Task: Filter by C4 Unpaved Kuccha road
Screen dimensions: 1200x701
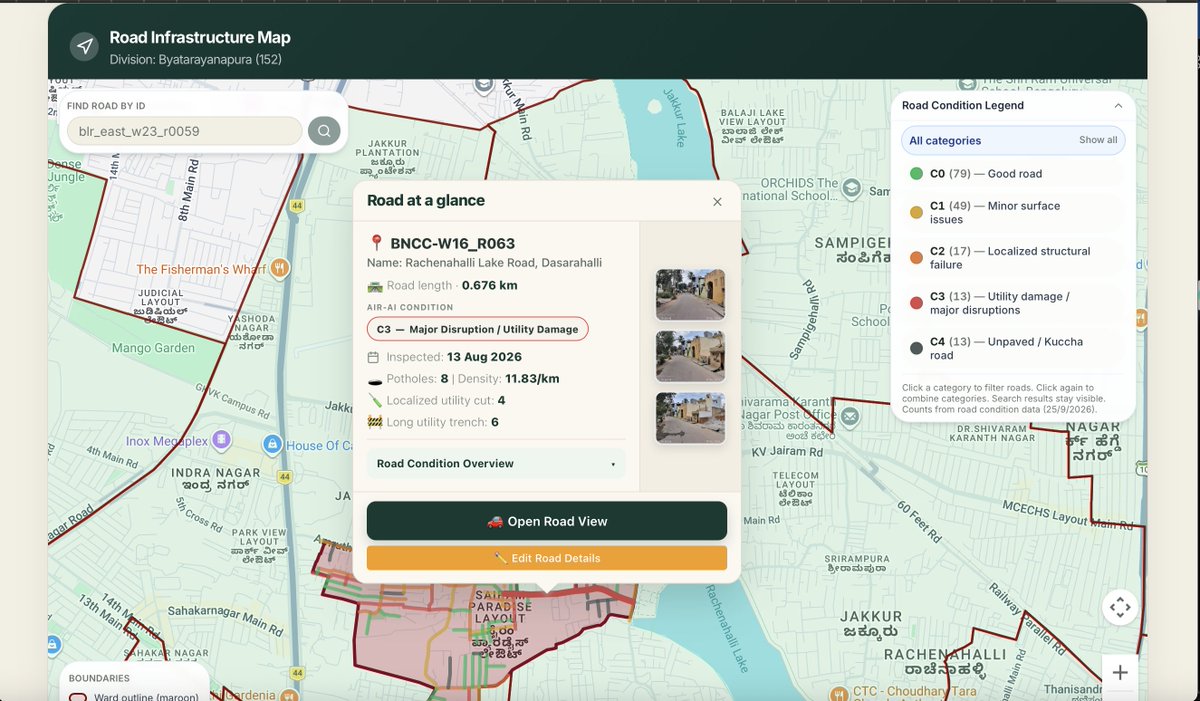Action: tap(1013, 348)
